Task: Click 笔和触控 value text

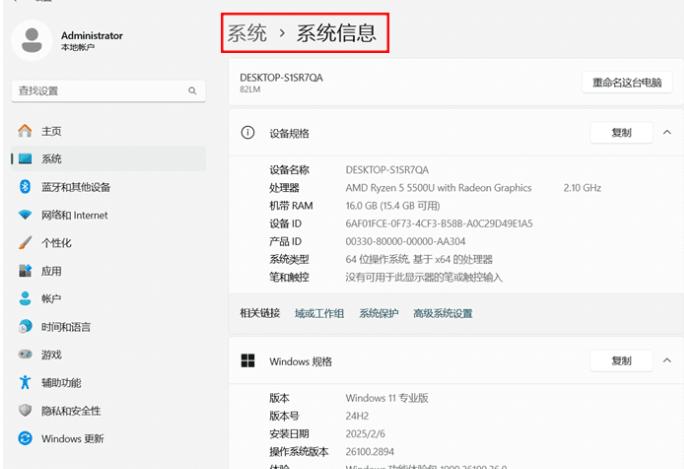Action: [424, 277]
